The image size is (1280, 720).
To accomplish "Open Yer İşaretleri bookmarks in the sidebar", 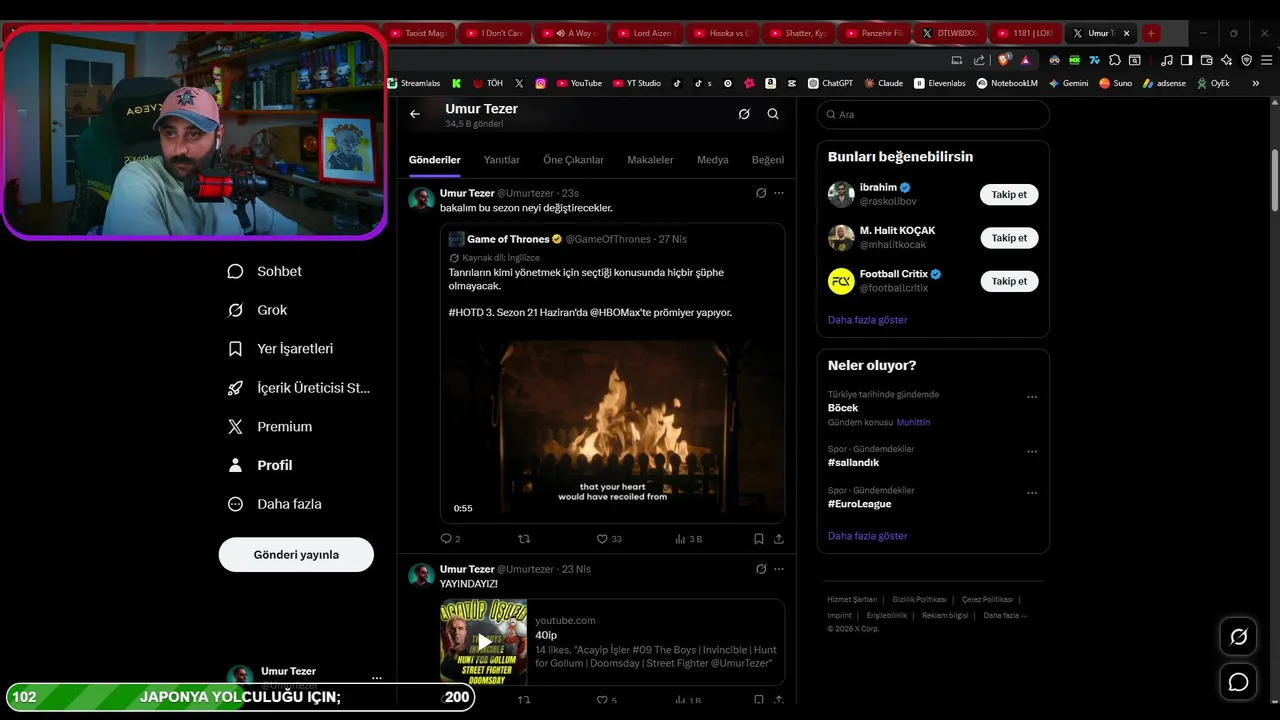I will (x=281, y=349).
